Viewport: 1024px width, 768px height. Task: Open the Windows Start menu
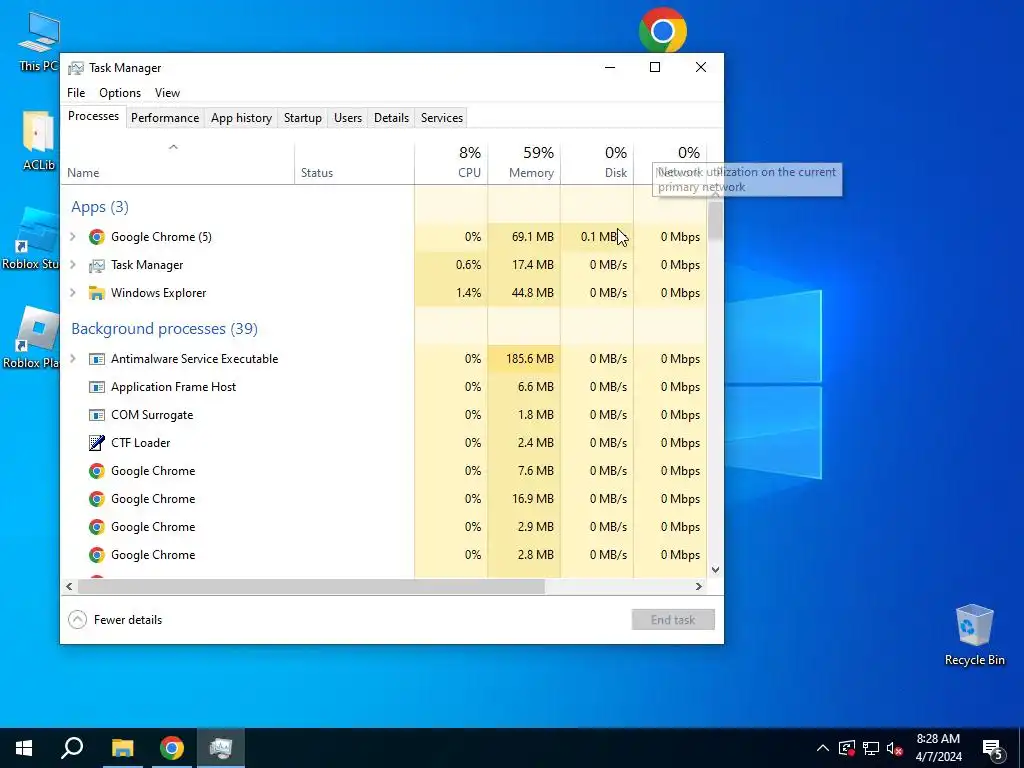click(24, 748)
